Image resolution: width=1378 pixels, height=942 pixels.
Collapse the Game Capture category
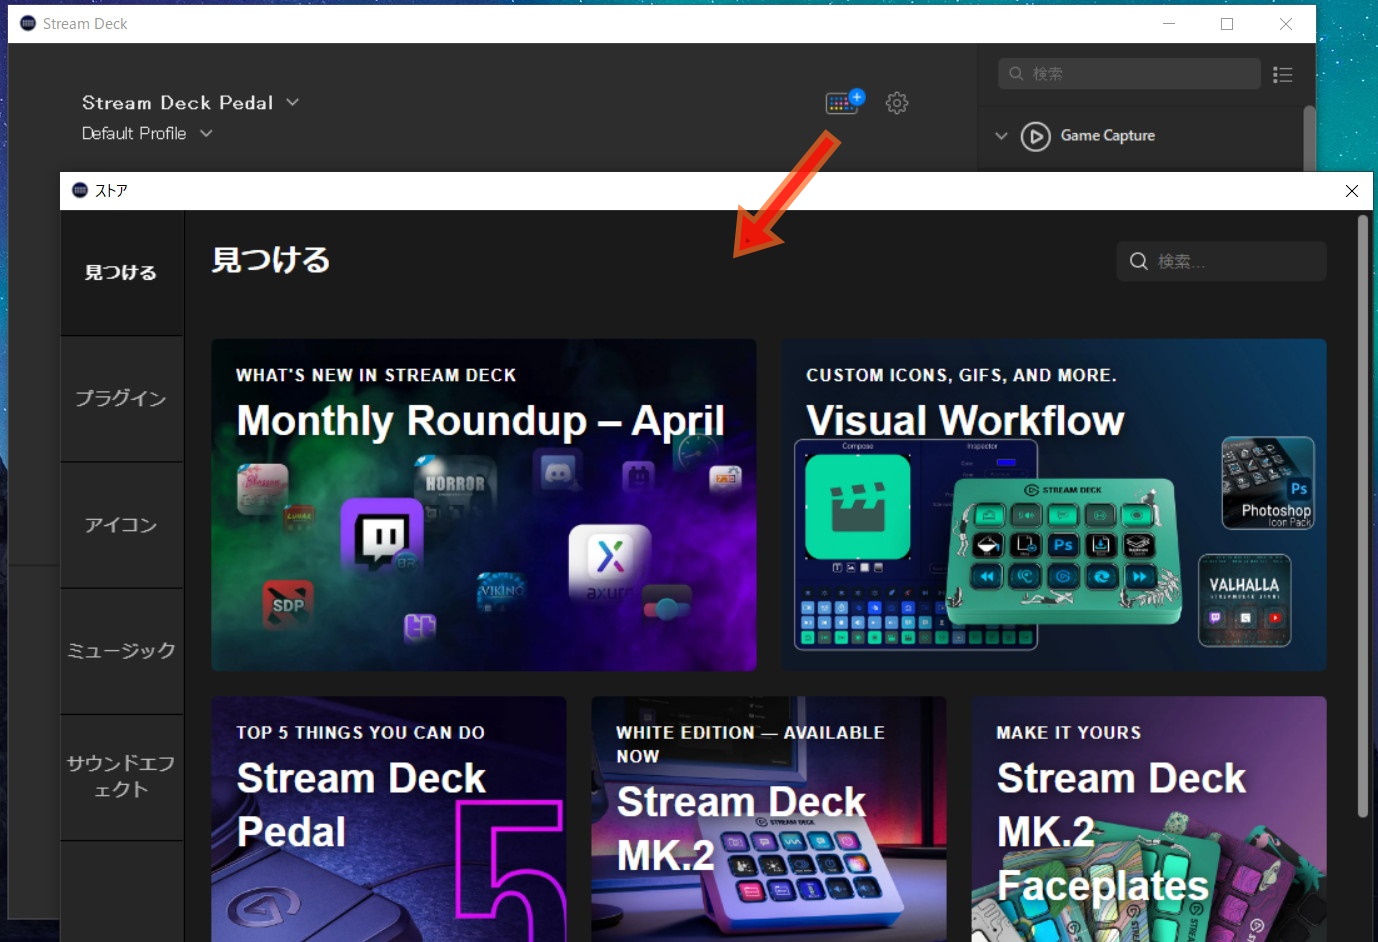(1001, 136)
